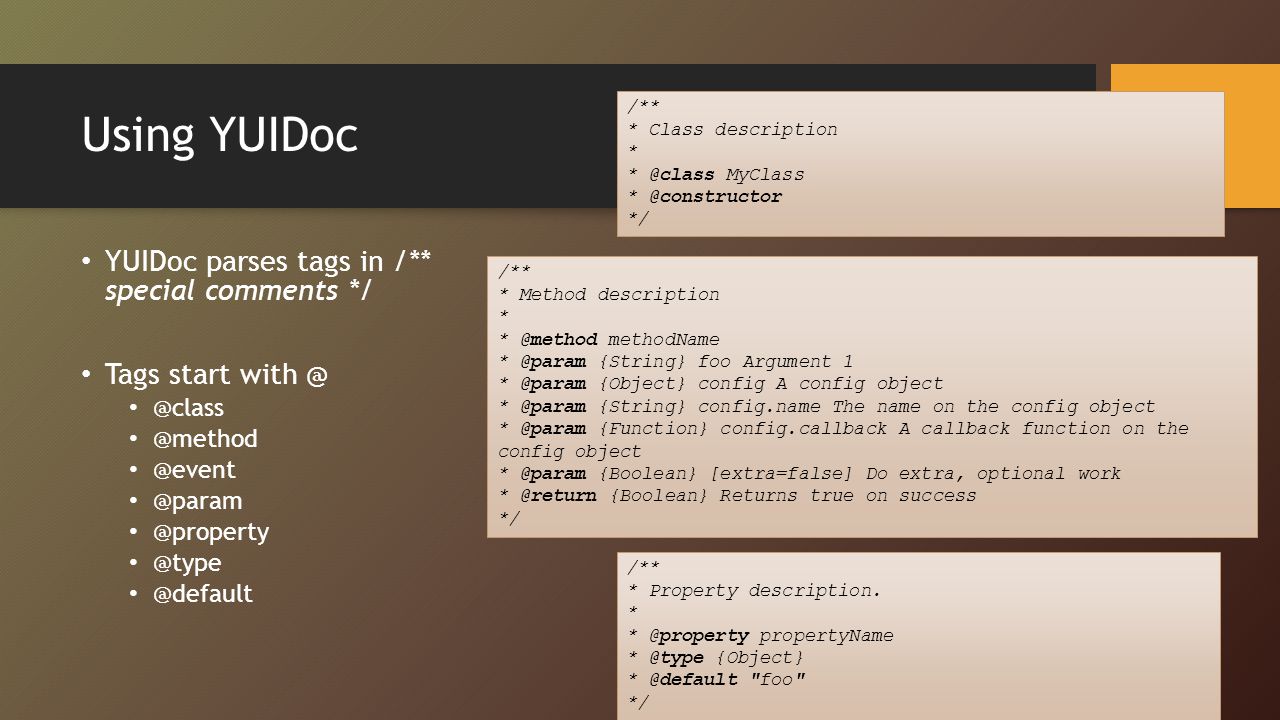Select the '* @class MyClass' code line
1280x720 pixels.
pyautogui.click(x=716, y=174)
